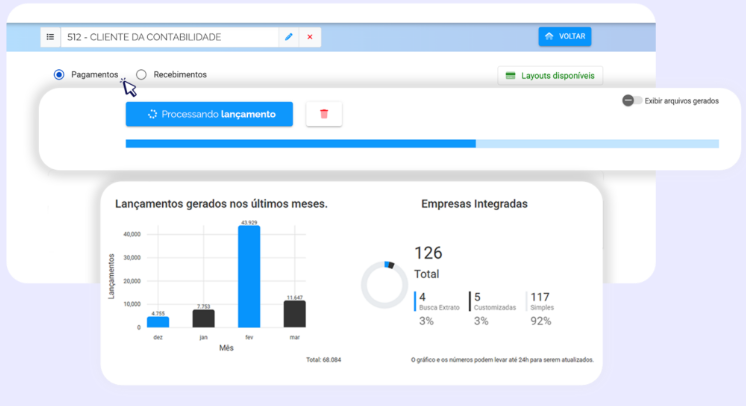Click the Processando lançamento button
The width and height of the screenshot is (746, 406).
pos(209,114)
